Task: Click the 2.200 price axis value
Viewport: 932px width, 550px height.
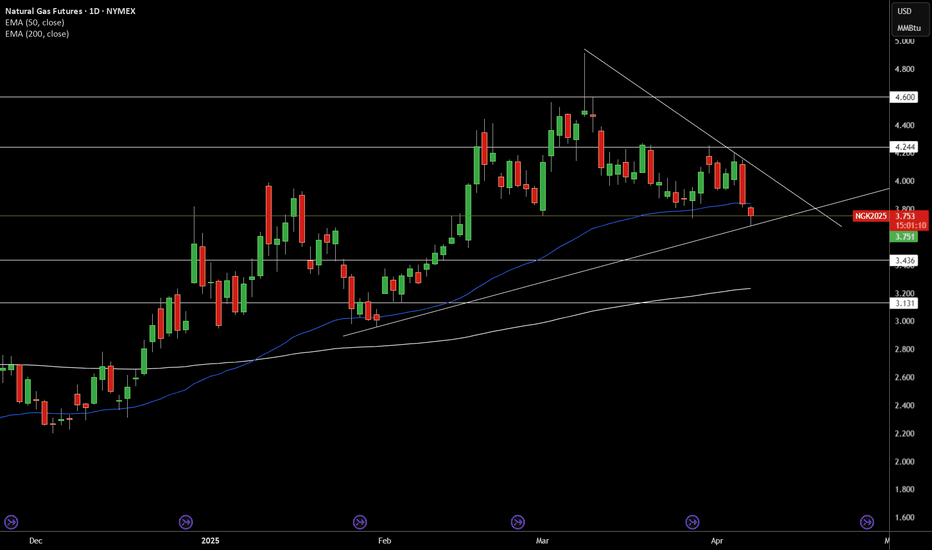Action: pyautogui.click(x=905, y=433)
